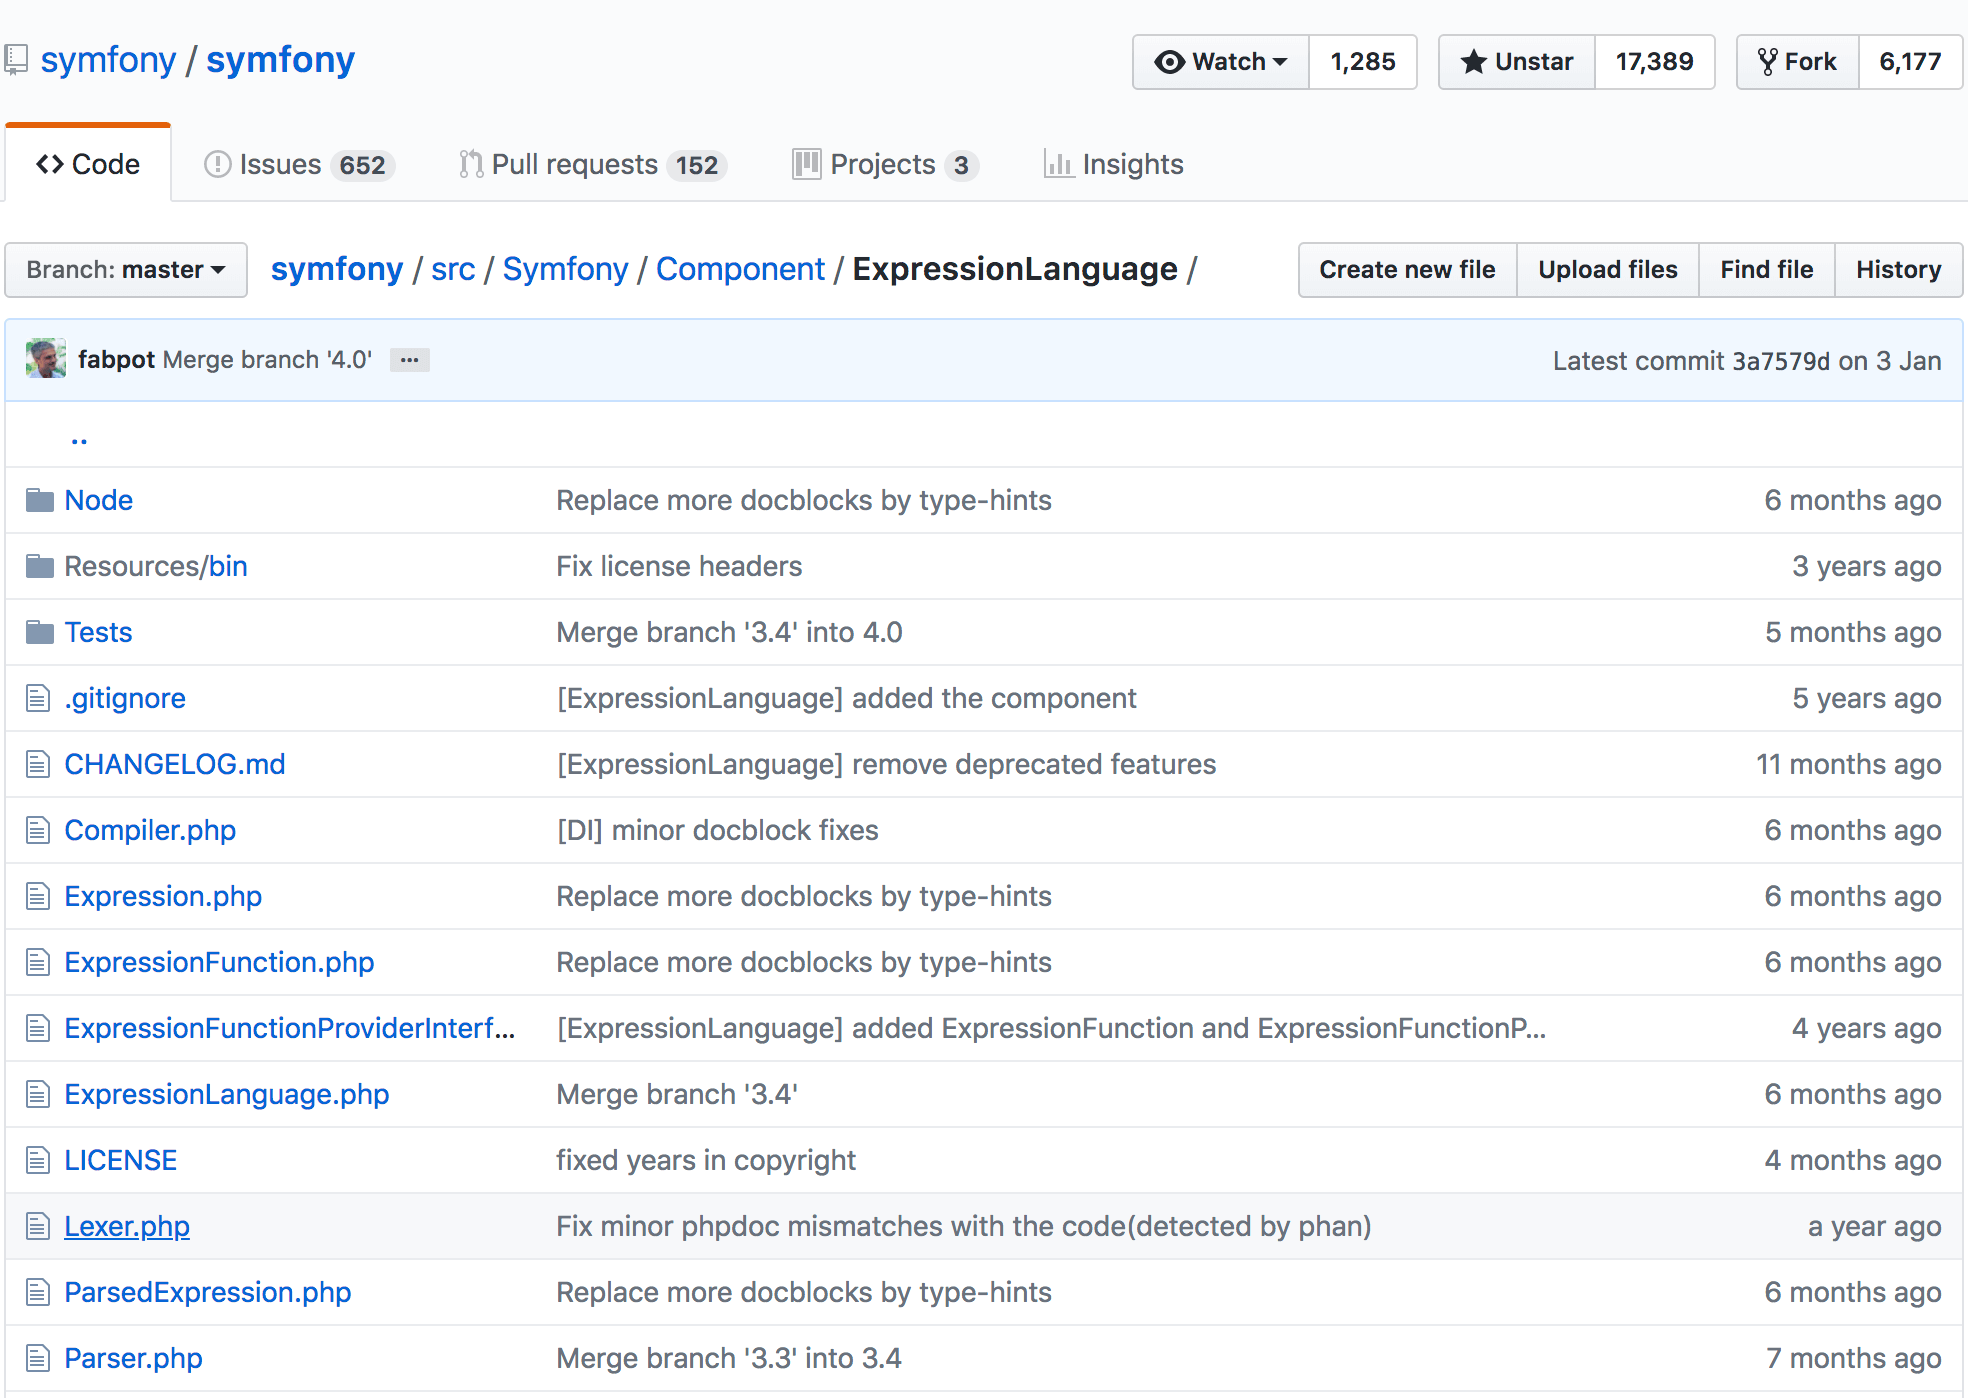The width and height of the screenshot is (1968, 1398).
Task: Open "Fix license headers" commit message
Action: click(679, 566)
